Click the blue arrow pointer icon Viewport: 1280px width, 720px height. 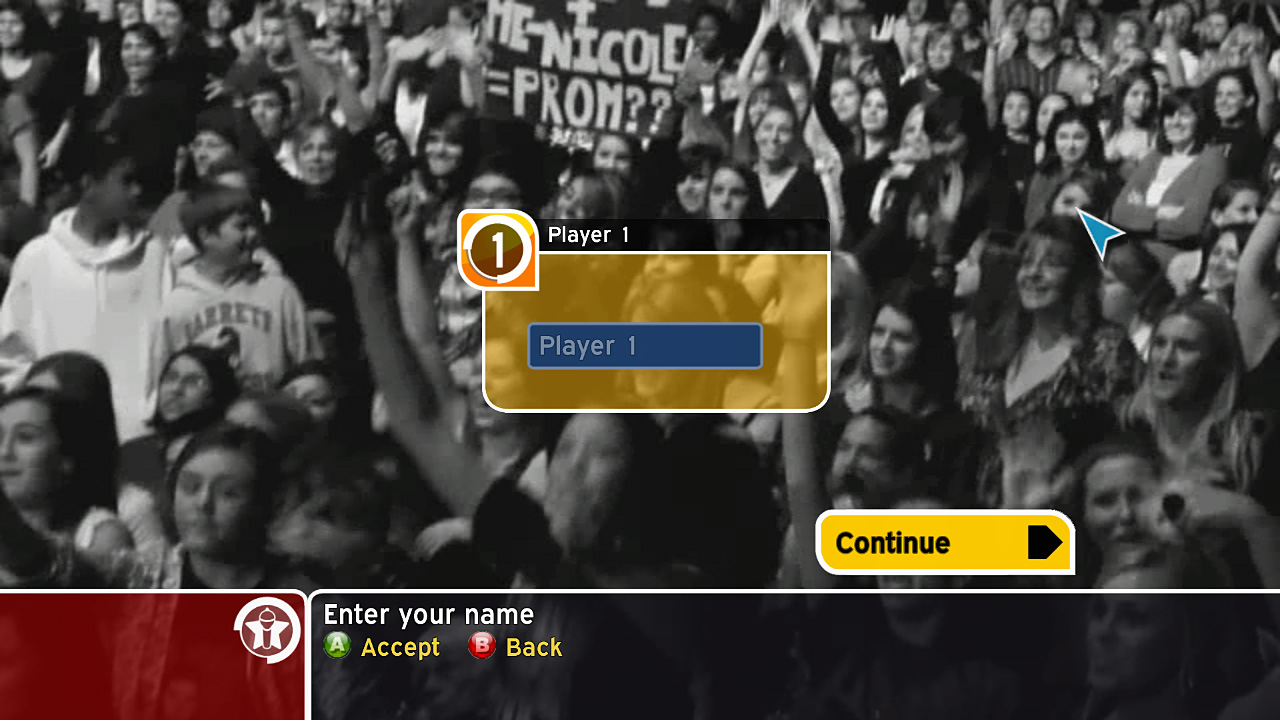(1099, 233)
